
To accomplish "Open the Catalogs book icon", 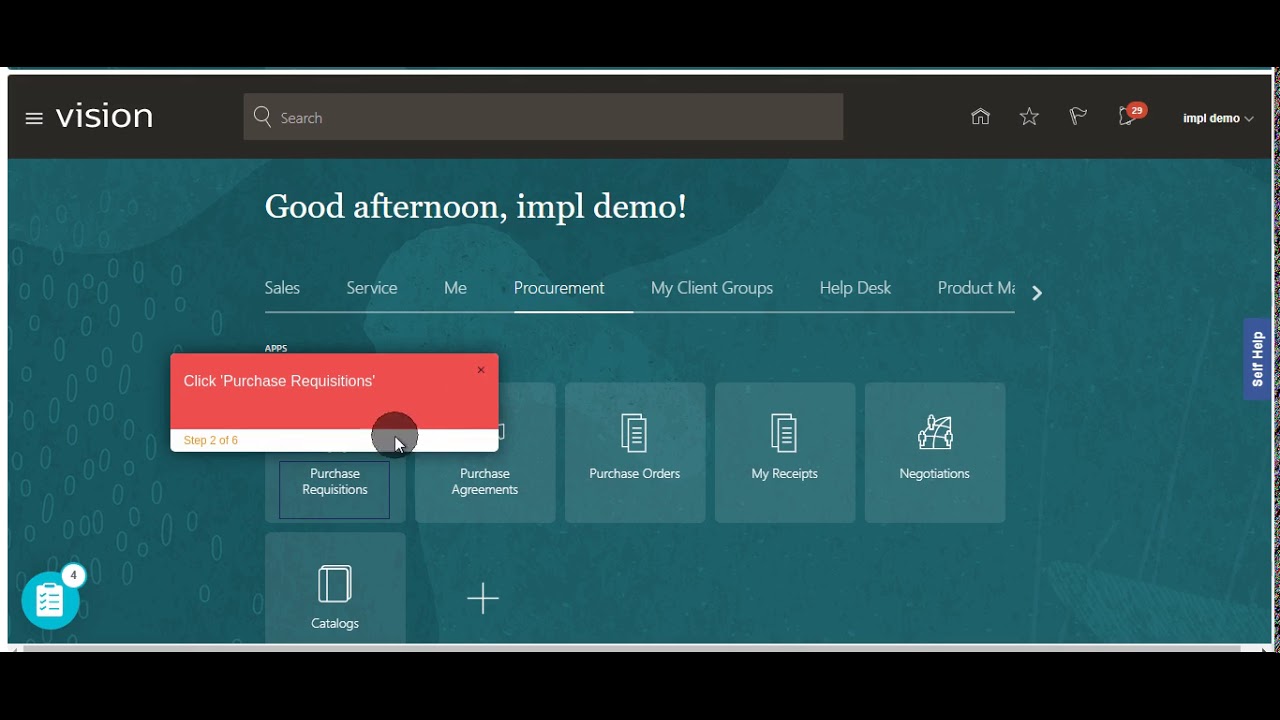I will 335,584.
